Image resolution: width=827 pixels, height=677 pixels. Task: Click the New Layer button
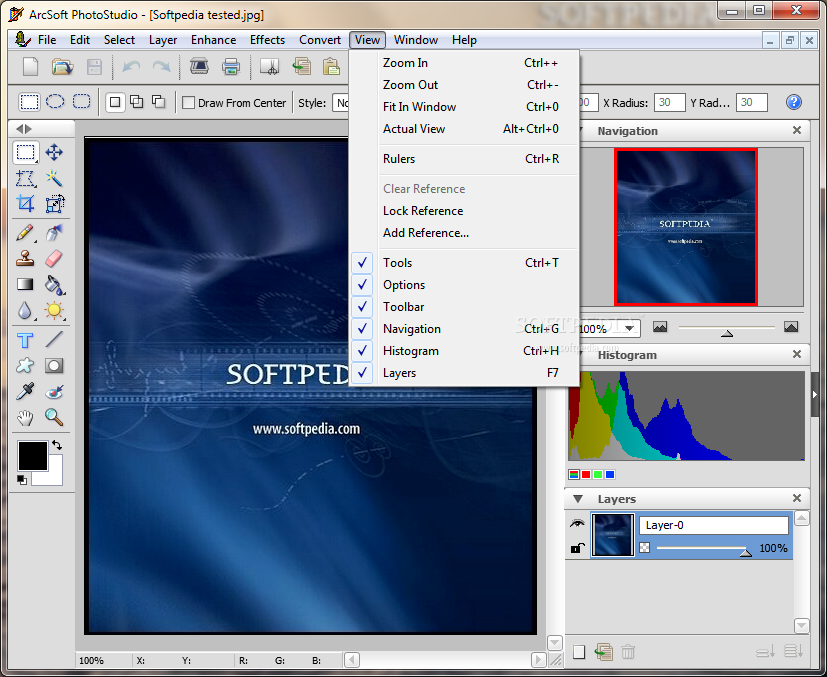point(579,652)
